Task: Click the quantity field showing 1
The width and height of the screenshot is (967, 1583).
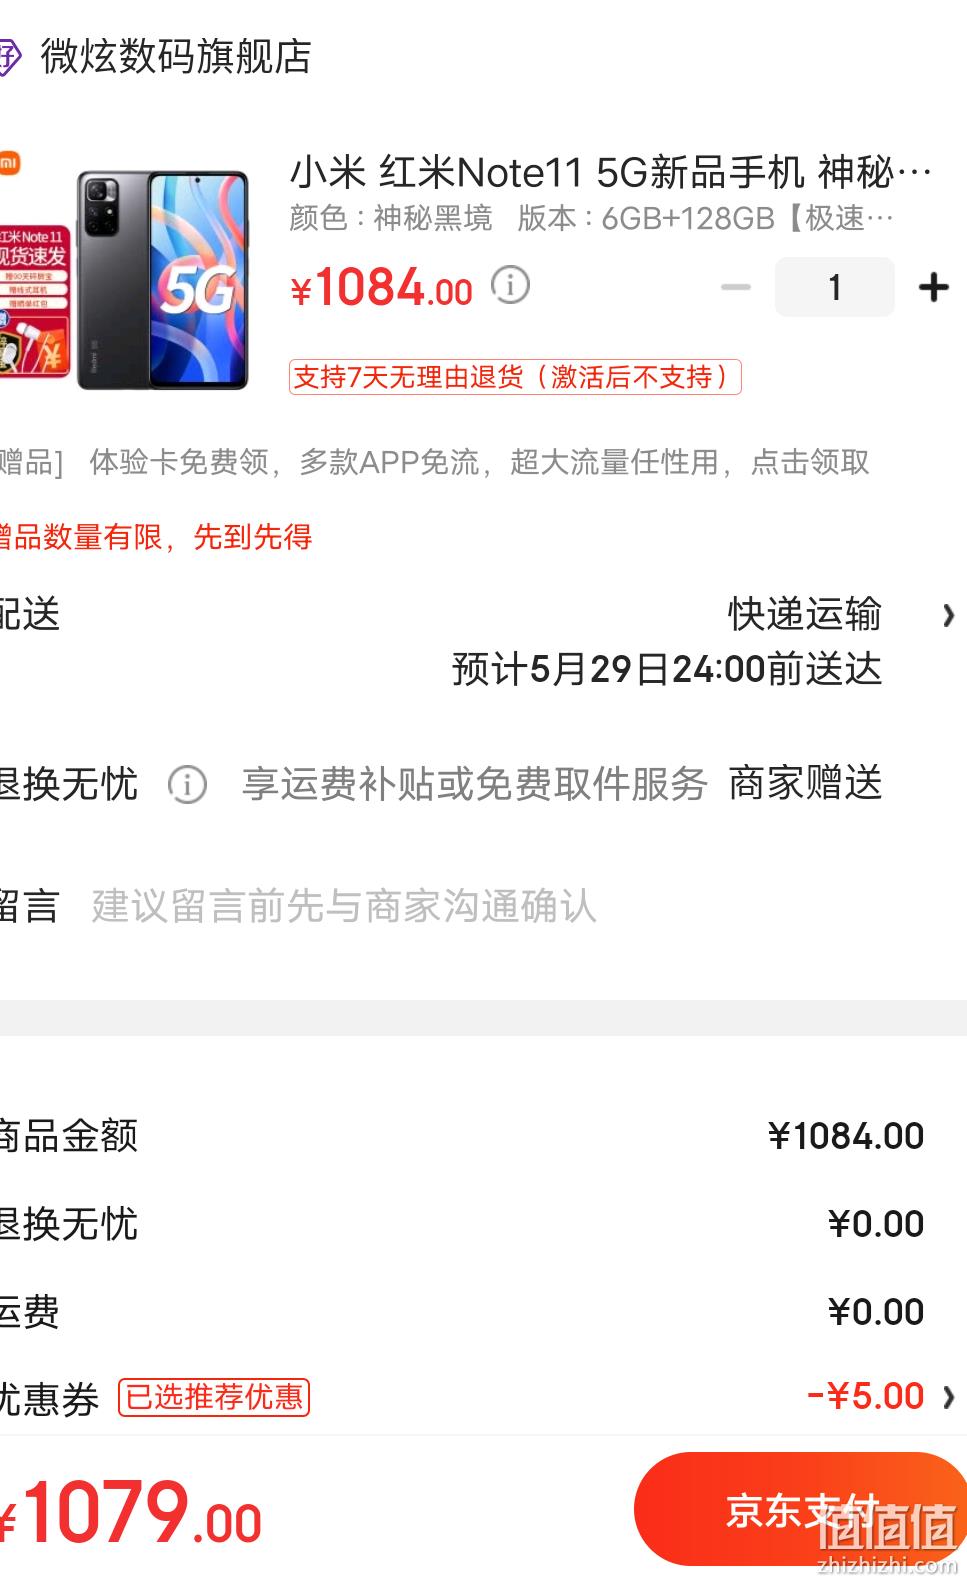Action: [834, 288]
